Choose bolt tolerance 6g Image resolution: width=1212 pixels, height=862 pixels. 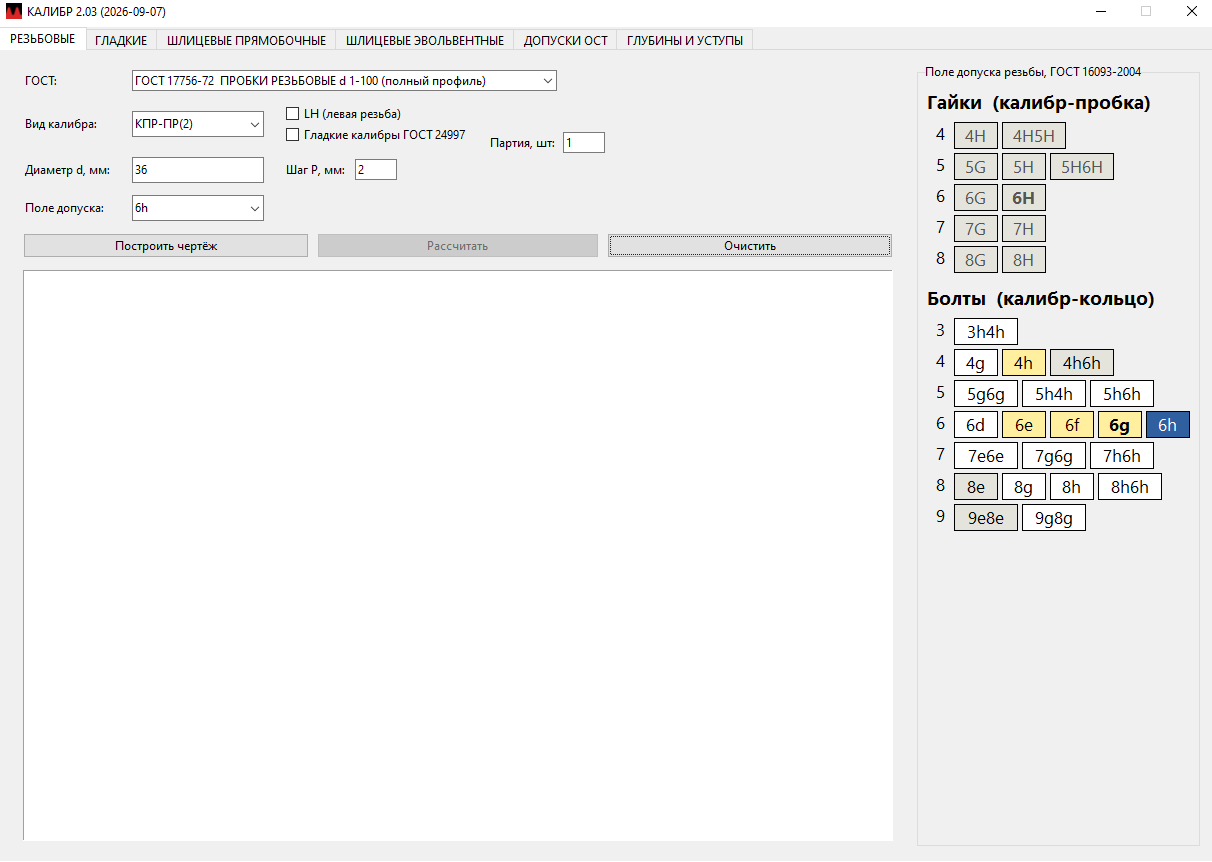1120,425
